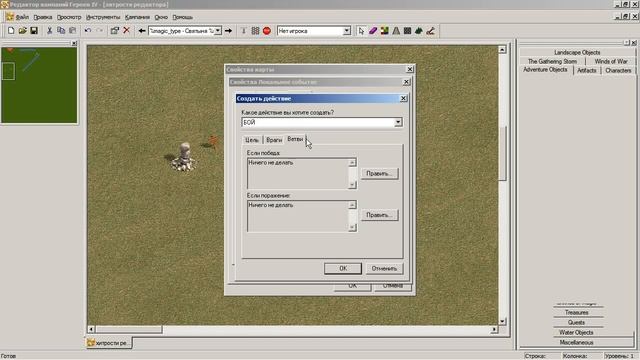Click the Save floppy disk icon
Image resolution: width=640 pixels, height=360 pixels.
tap(34, 31)
